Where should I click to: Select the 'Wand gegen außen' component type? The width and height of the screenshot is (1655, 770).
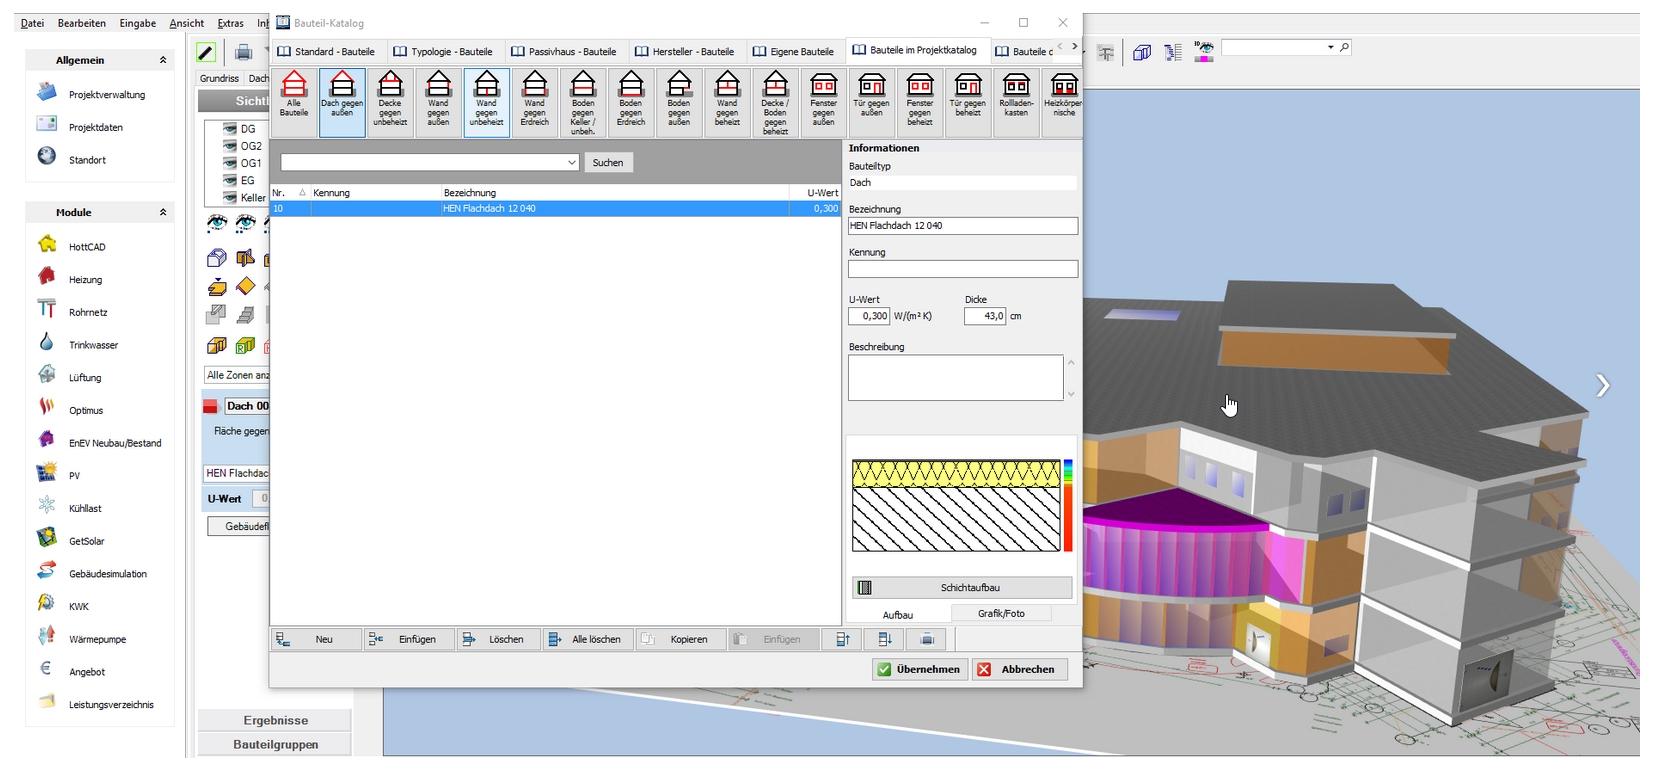(438, 102)
